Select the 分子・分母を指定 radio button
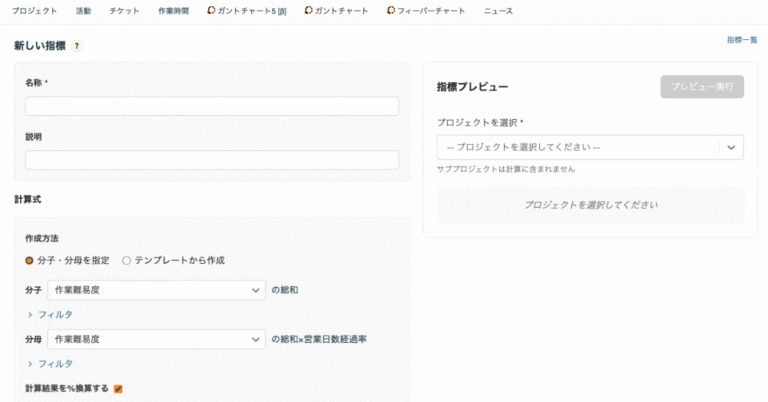This screenshot has height=402, width=768. click(30, 260)
